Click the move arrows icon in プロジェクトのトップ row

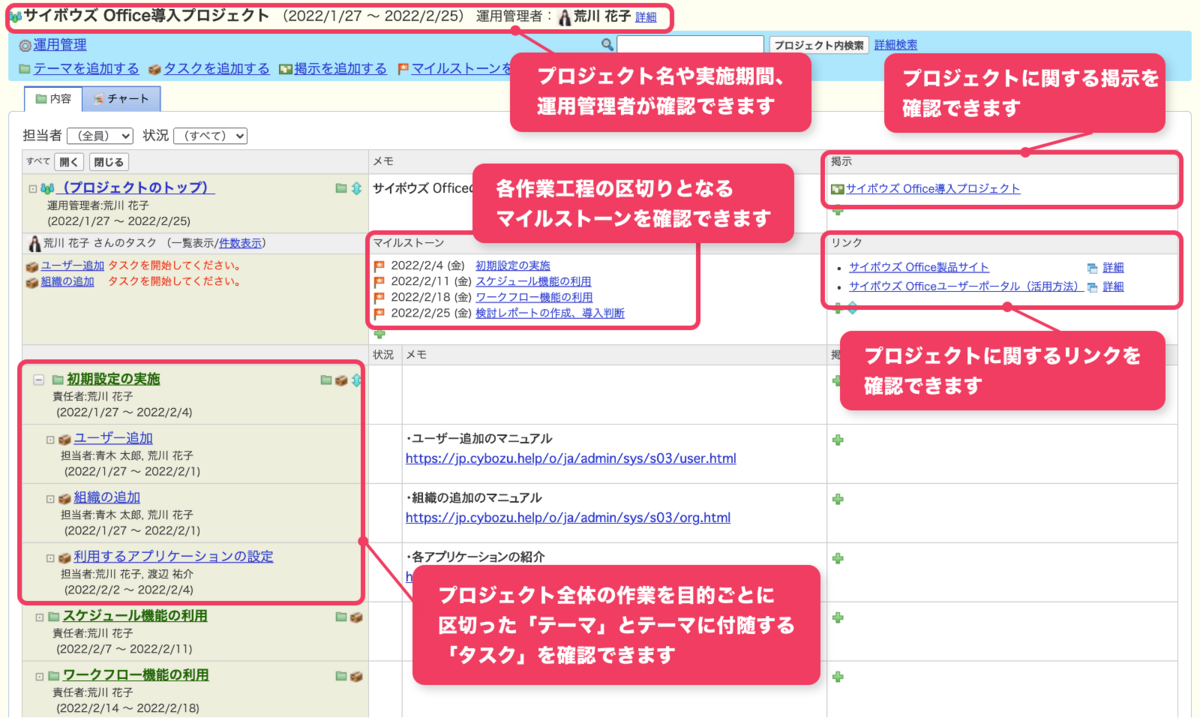(x=356, y=188)
